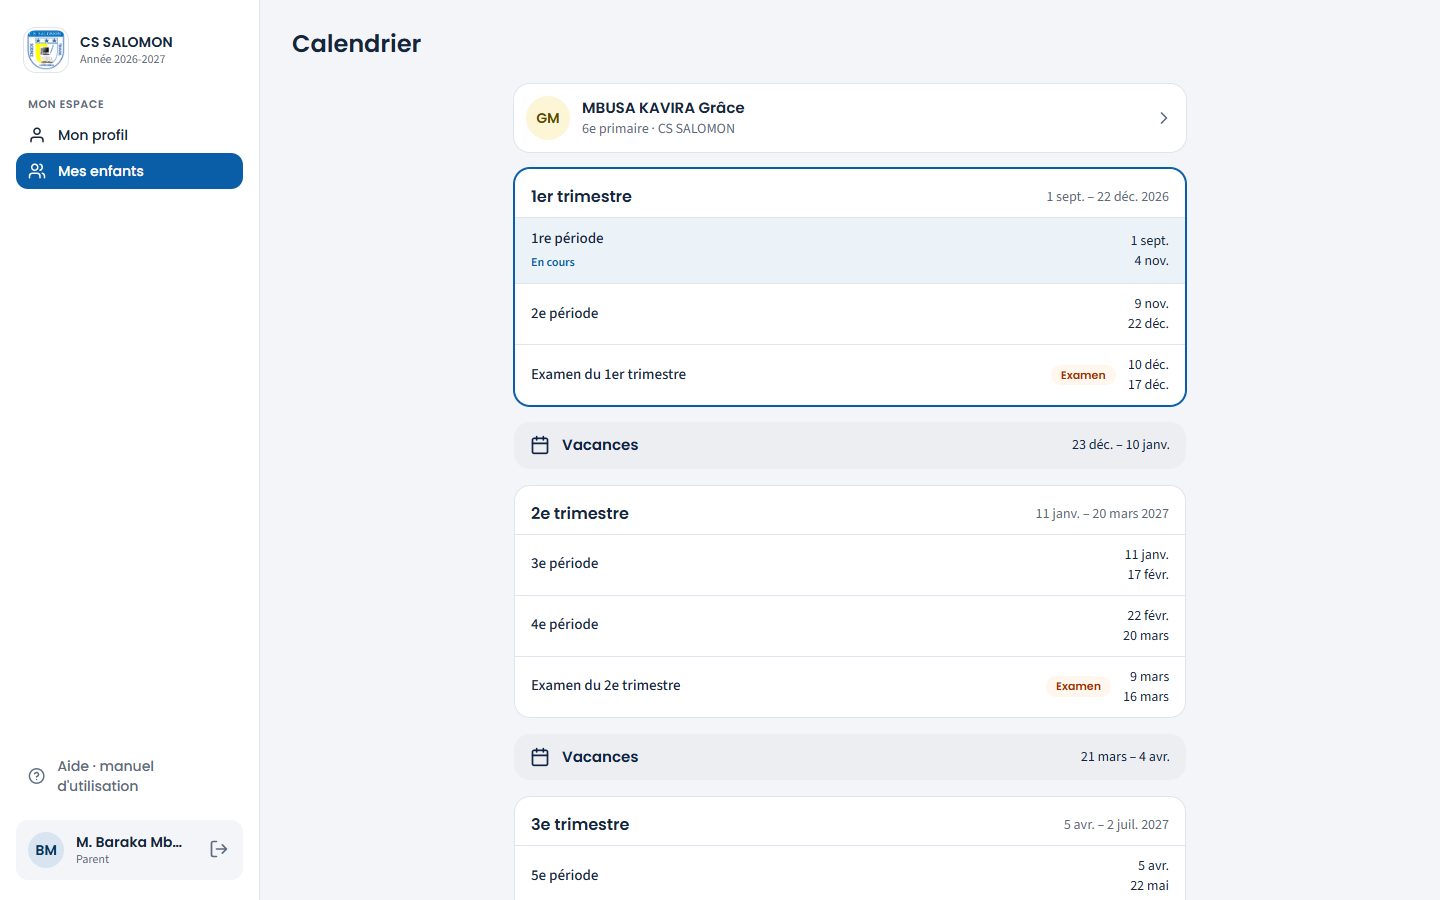Click the 11 janv. – 20 mars 2027 date range

click(1102, 513)
